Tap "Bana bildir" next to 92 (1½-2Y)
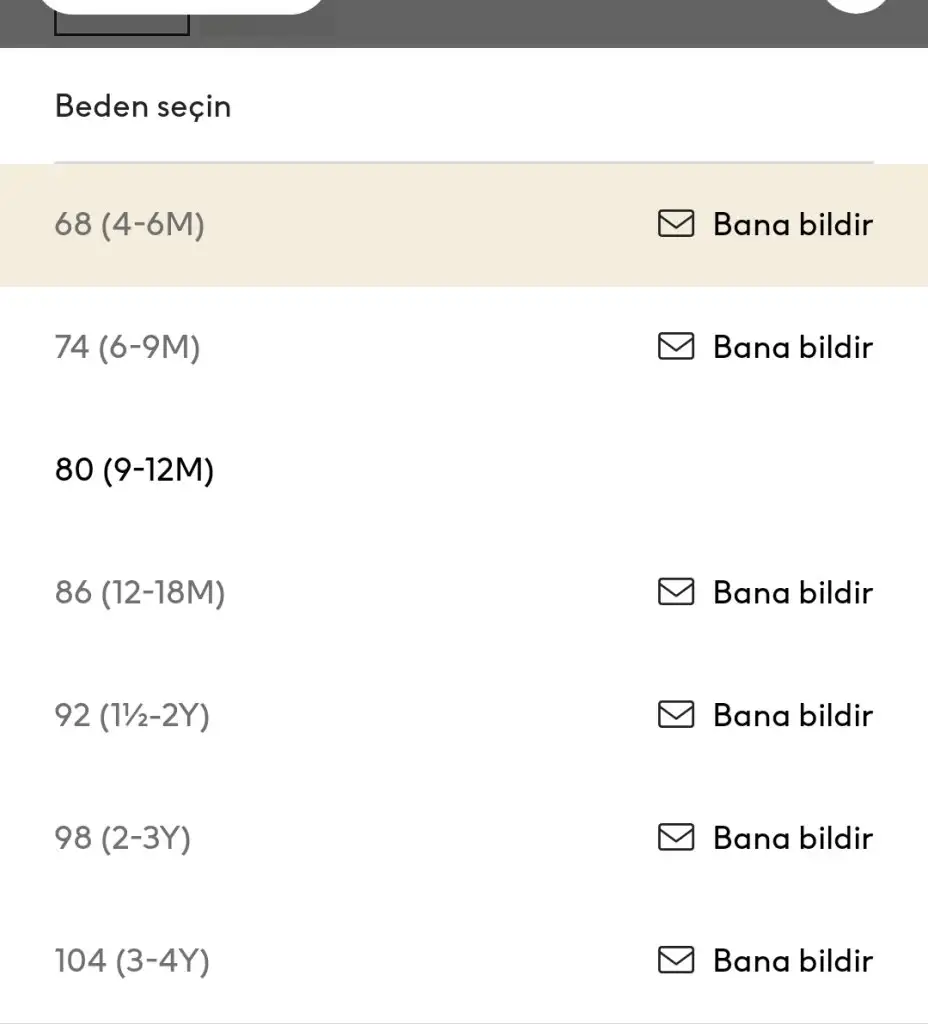The width and height of the screenshot is (928, 1024). click(x=792, y=715)
